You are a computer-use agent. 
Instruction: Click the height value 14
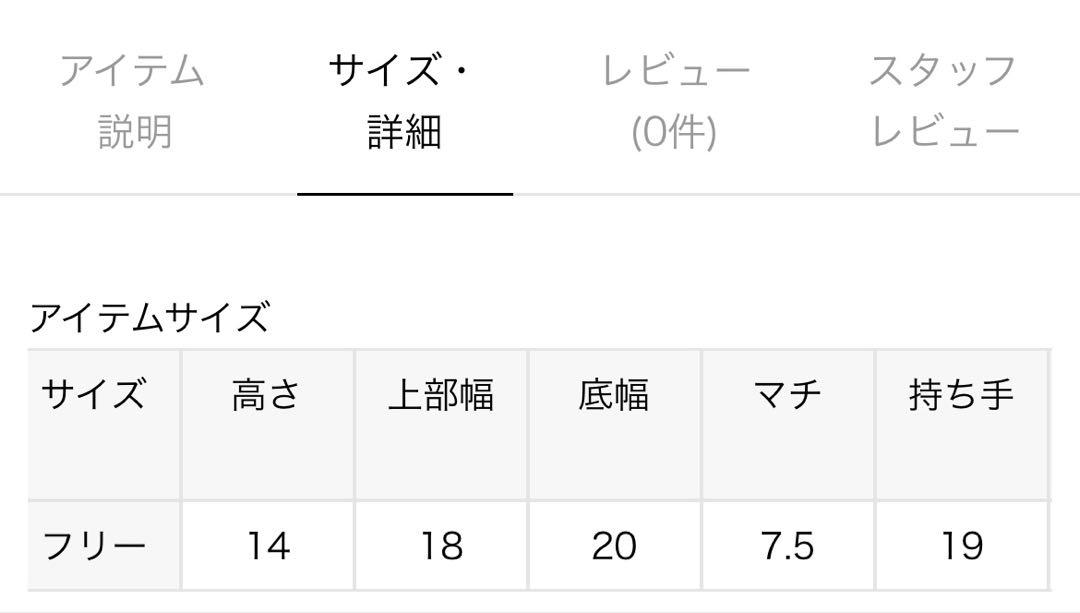267,546
